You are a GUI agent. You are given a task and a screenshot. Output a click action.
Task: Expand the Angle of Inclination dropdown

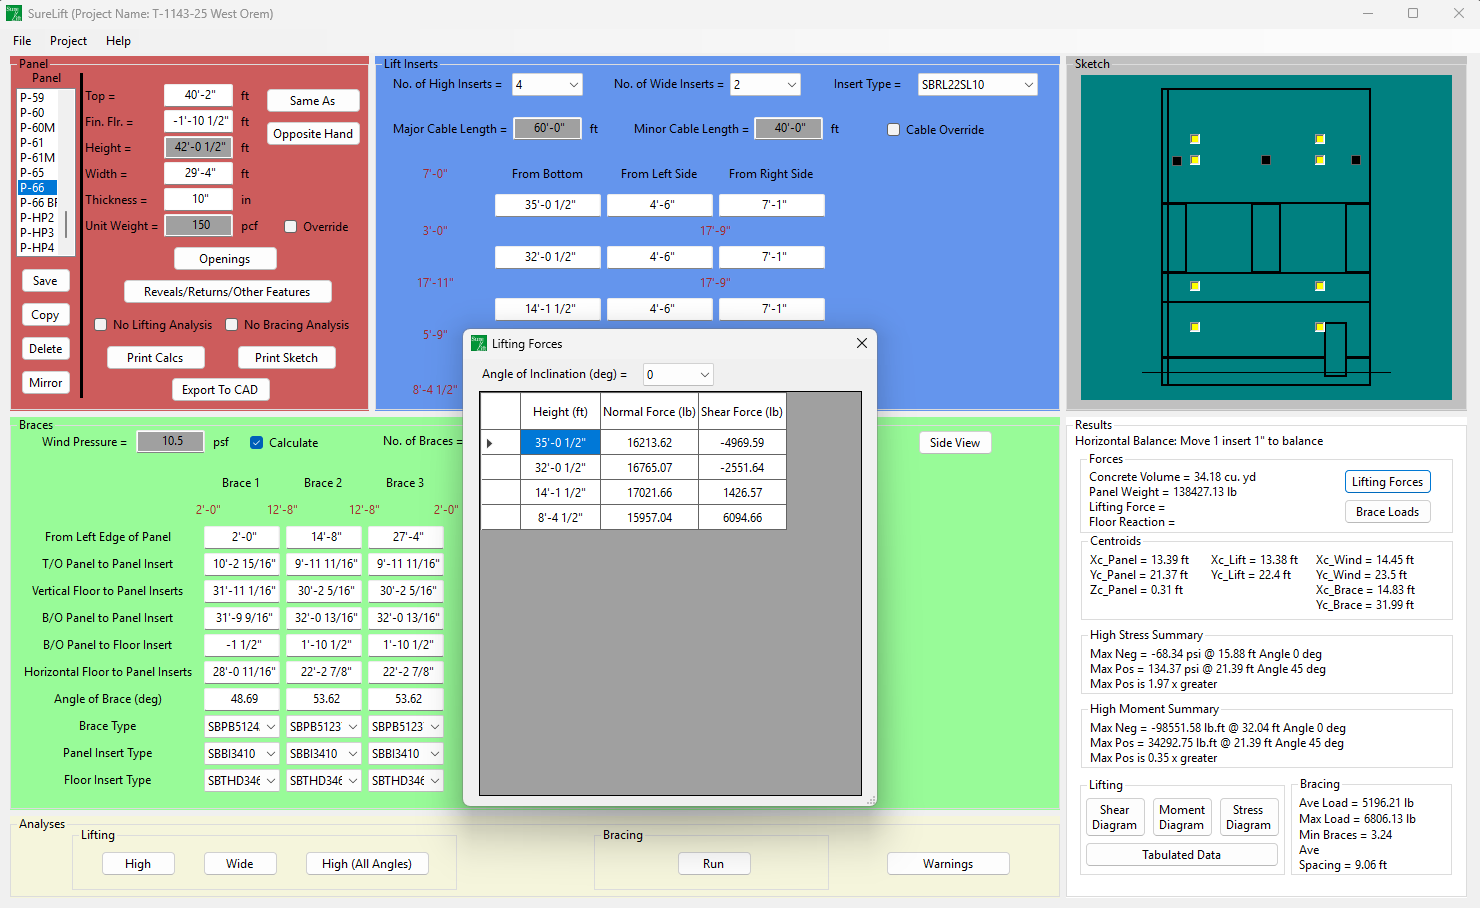click(x=704, y=375)
